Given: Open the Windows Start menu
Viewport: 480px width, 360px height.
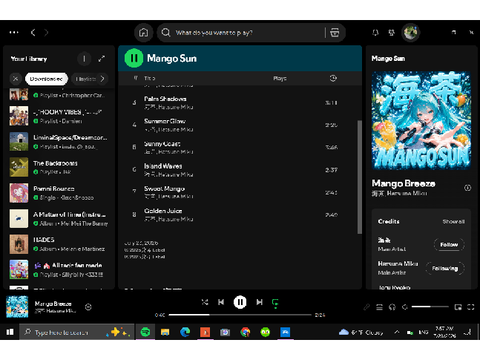Looking at the screenshot, I should coord(10,332).
